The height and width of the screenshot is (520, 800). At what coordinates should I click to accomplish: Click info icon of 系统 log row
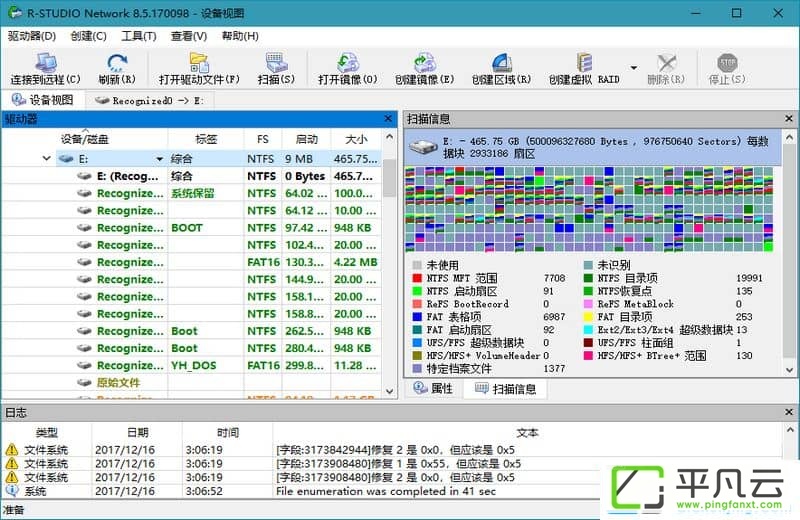tap(12, 491)
